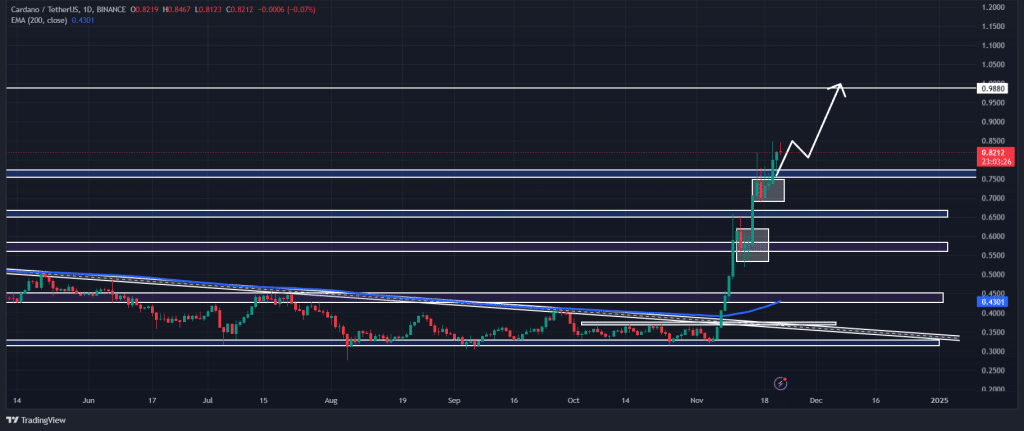Screen dimensions: 1024x431
Task: Click the 0.4000 price axis label
Action: (x=991, y=313)
